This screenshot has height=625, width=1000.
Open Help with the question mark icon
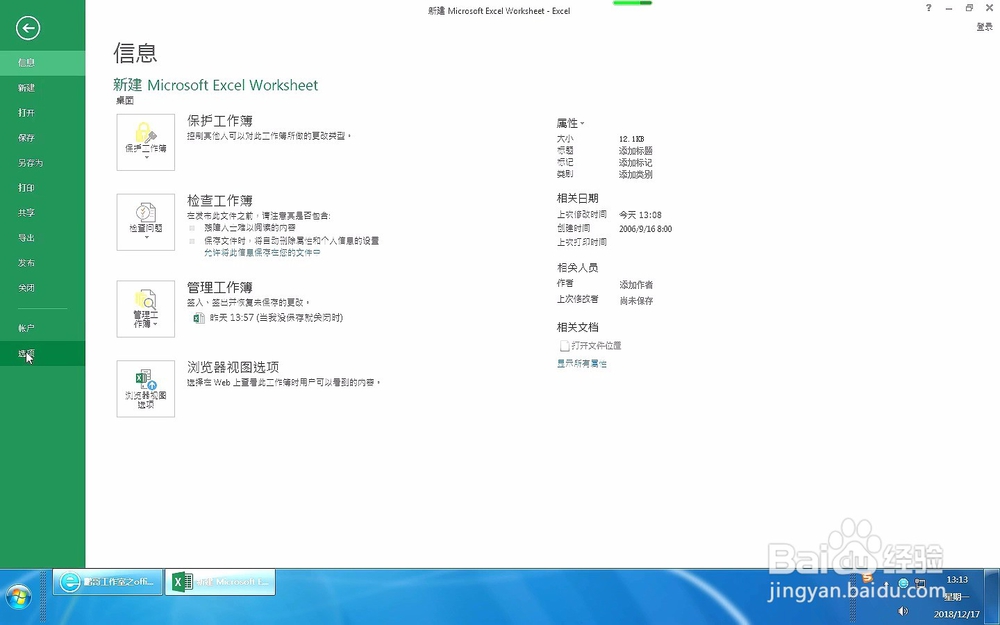click(x=929, y=8)
